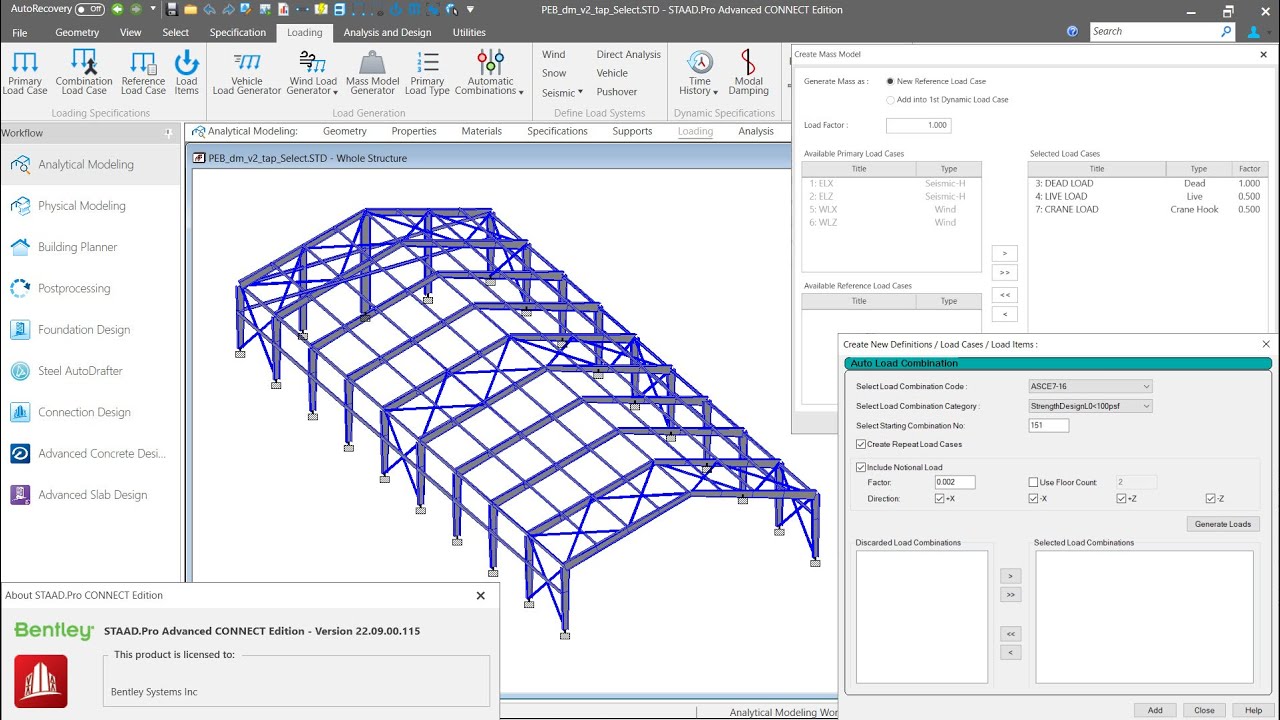1280x720 pixels.
Task: Click the Generate Loads button
Action: coord(1223,523)
